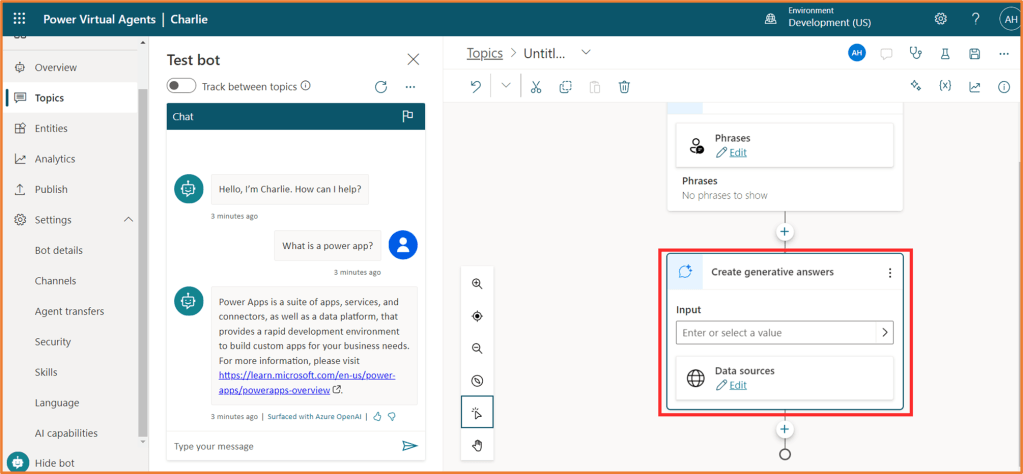
Task: Click the undo arrow icon
Action: [476, 87]
